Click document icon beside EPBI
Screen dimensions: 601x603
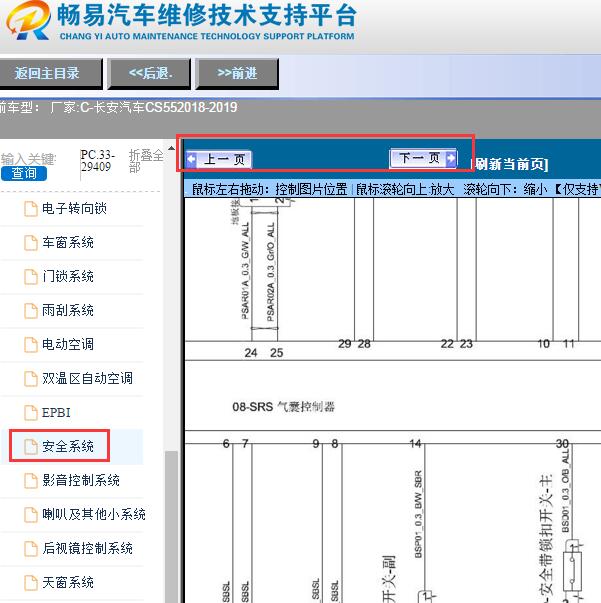[31, 413]
